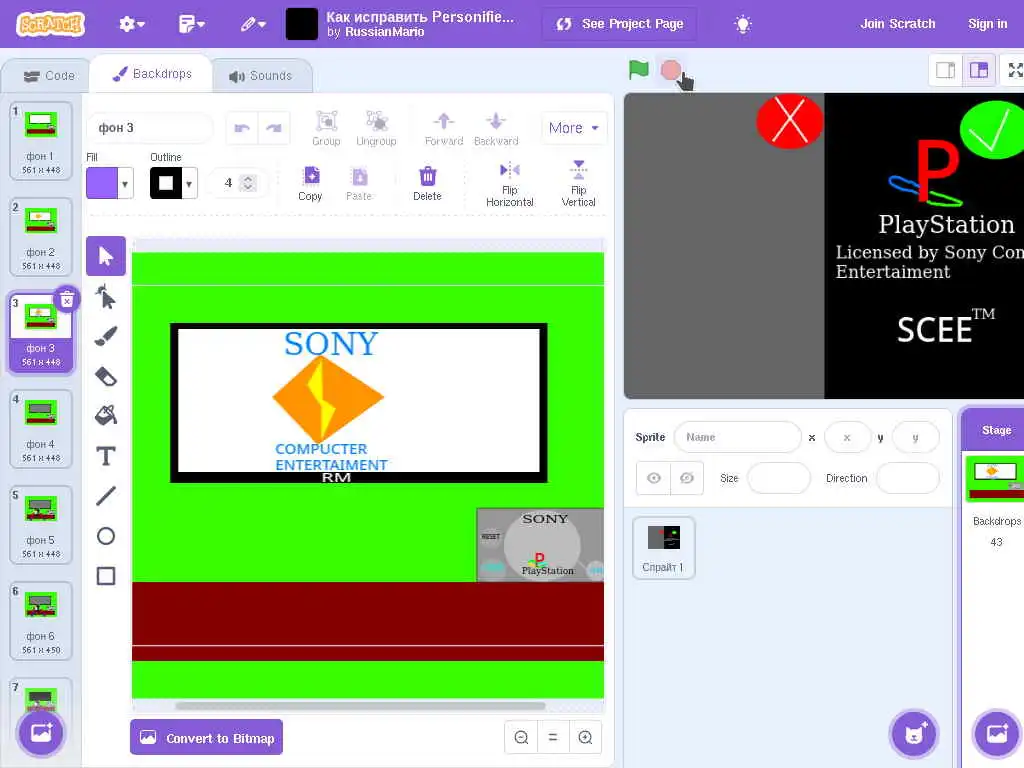
Task: Open the Edit pencil dropdown
Action: tap(253, 24)
